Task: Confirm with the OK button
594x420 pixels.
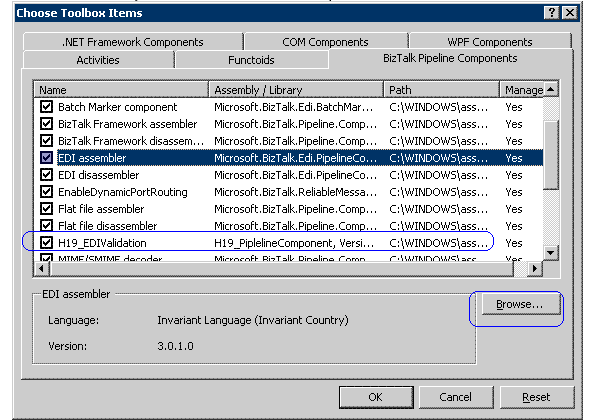Action: tap(376, 397)
